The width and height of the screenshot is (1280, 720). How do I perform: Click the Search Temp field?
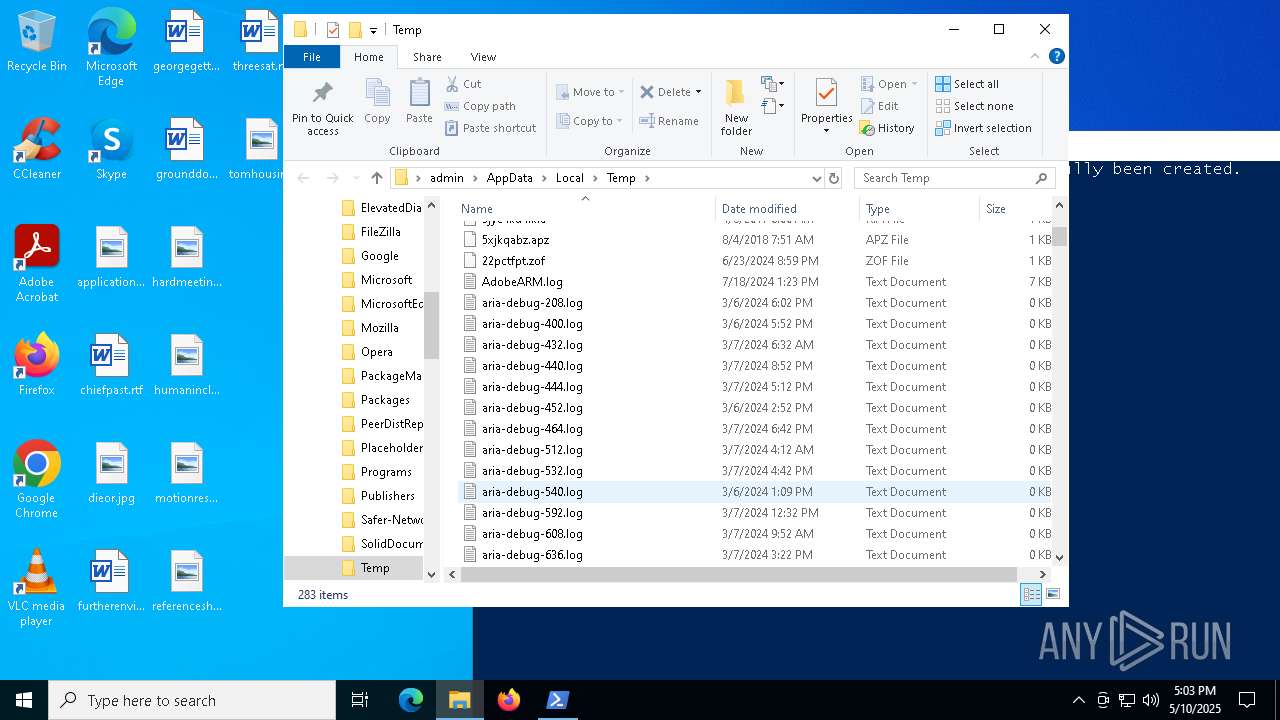tap(955, 178)
